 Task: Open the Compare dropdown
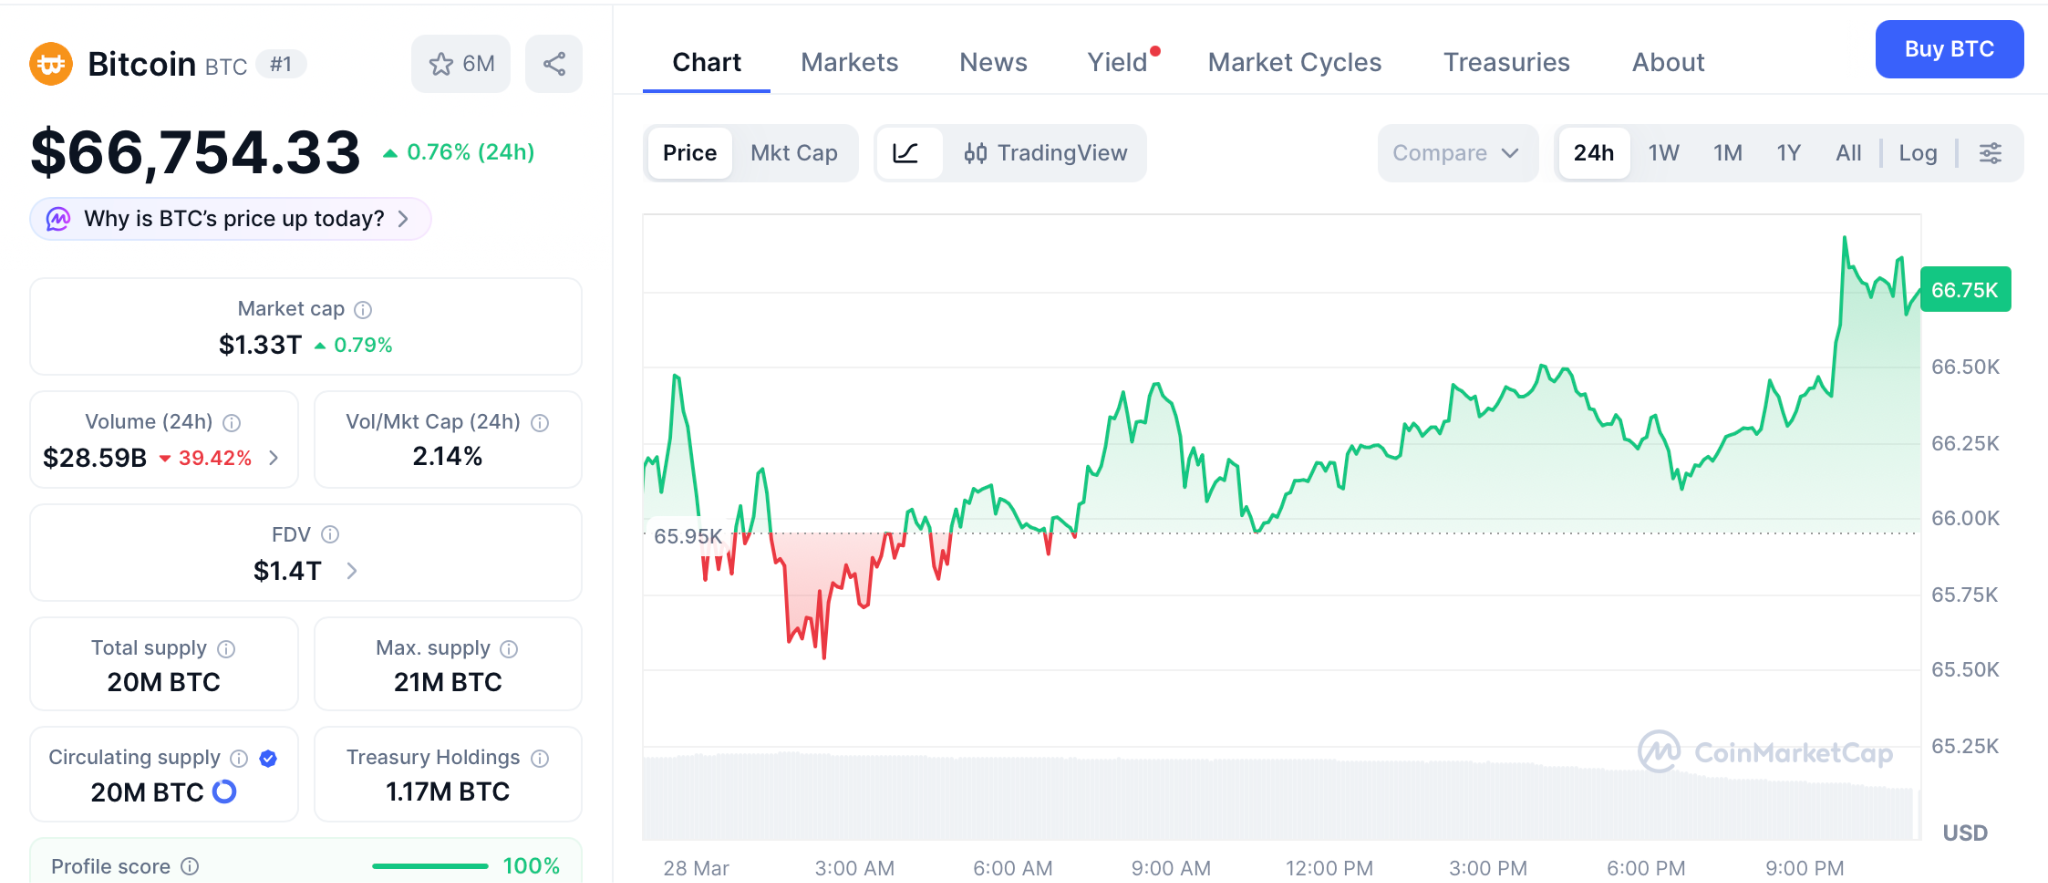(1456, 153)
